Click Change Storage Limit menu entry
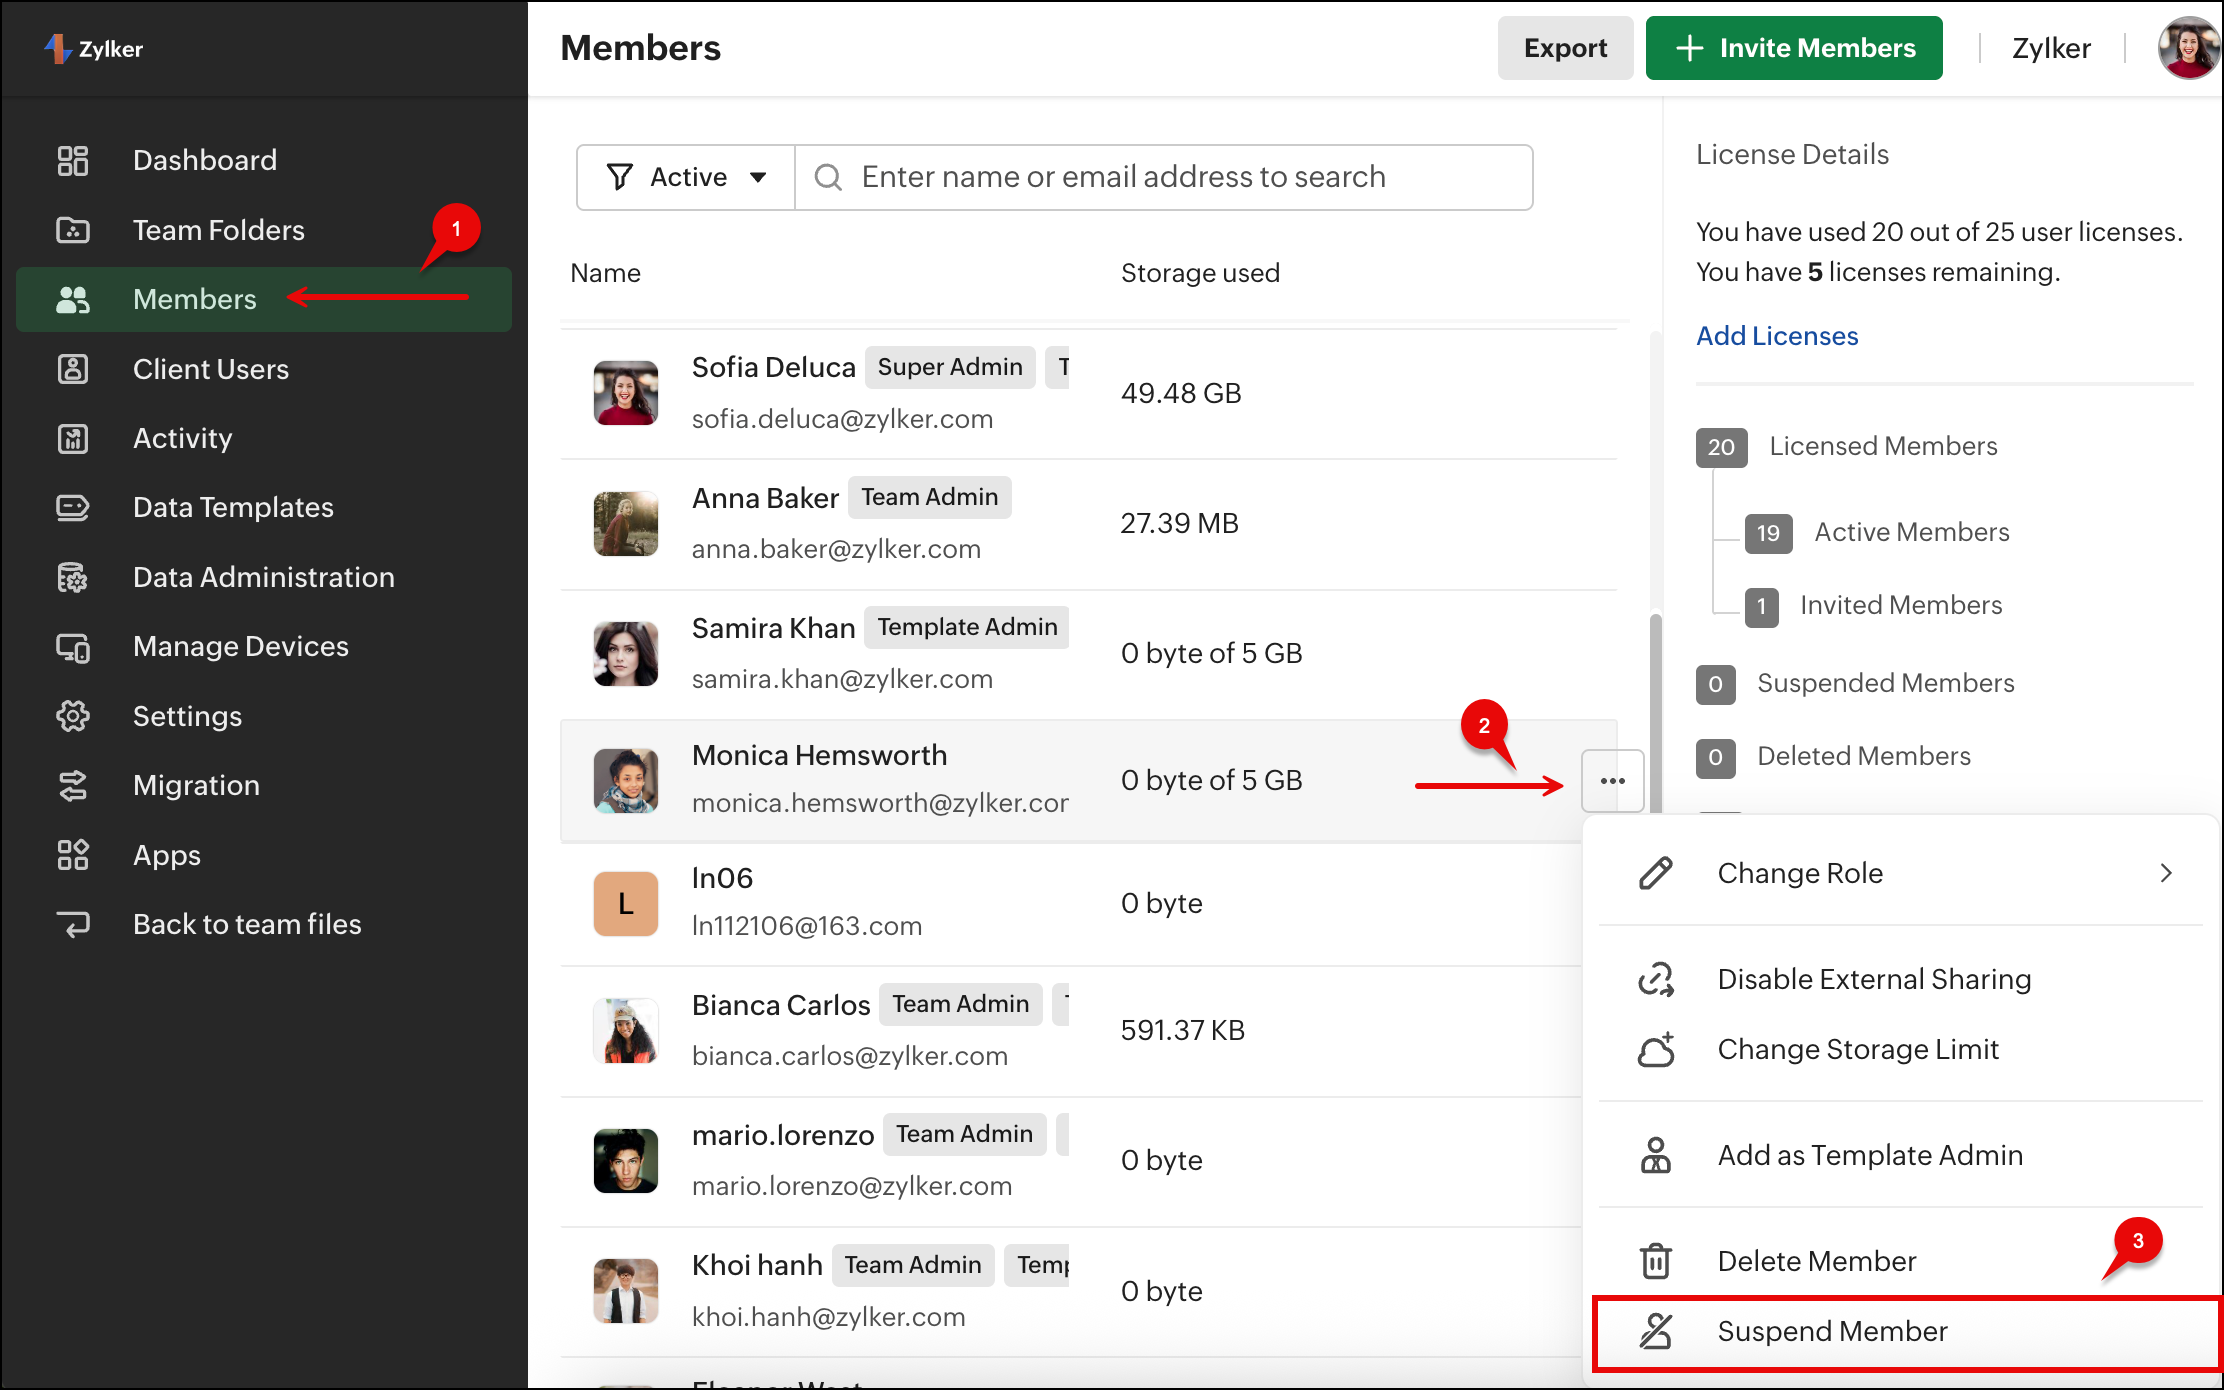The width and height of the screenshot is (2224, 1390). pyautogui.click(x=1857, y=1049)
